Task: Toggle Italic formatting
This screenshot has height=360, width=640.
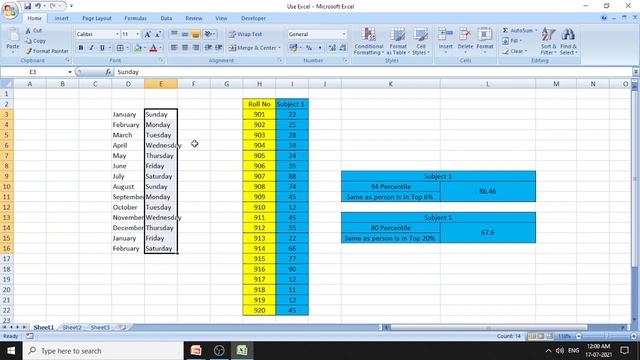Action: (x=91, y=48)
